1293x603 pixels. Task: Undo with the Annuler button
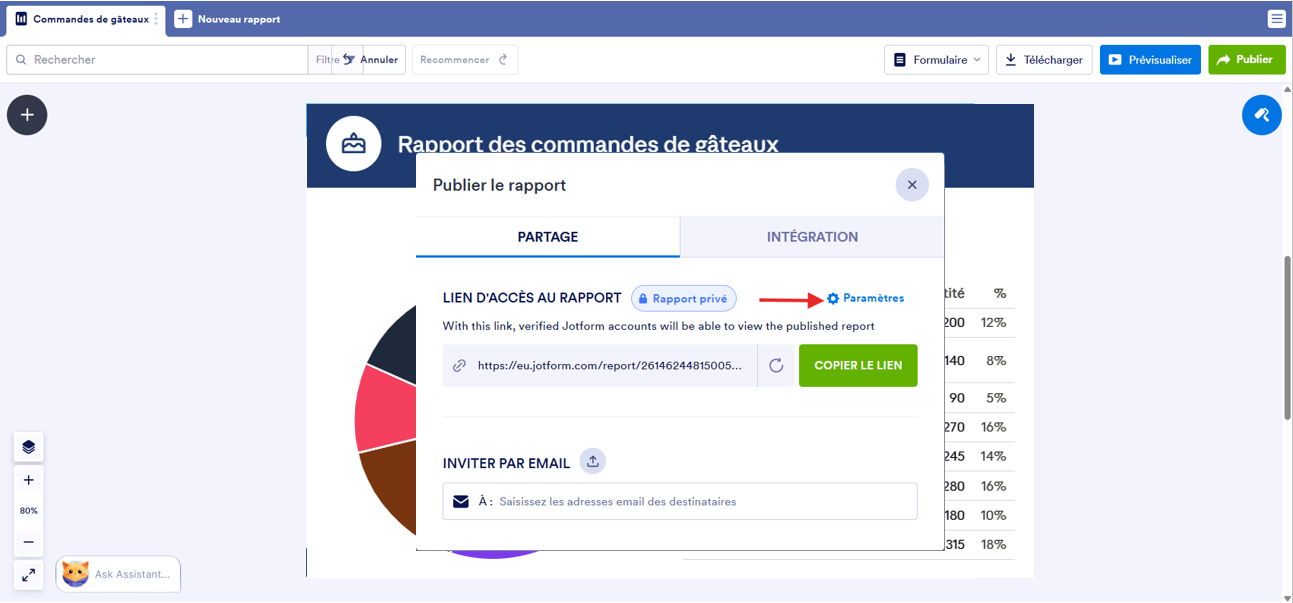(x=370, y=60)
